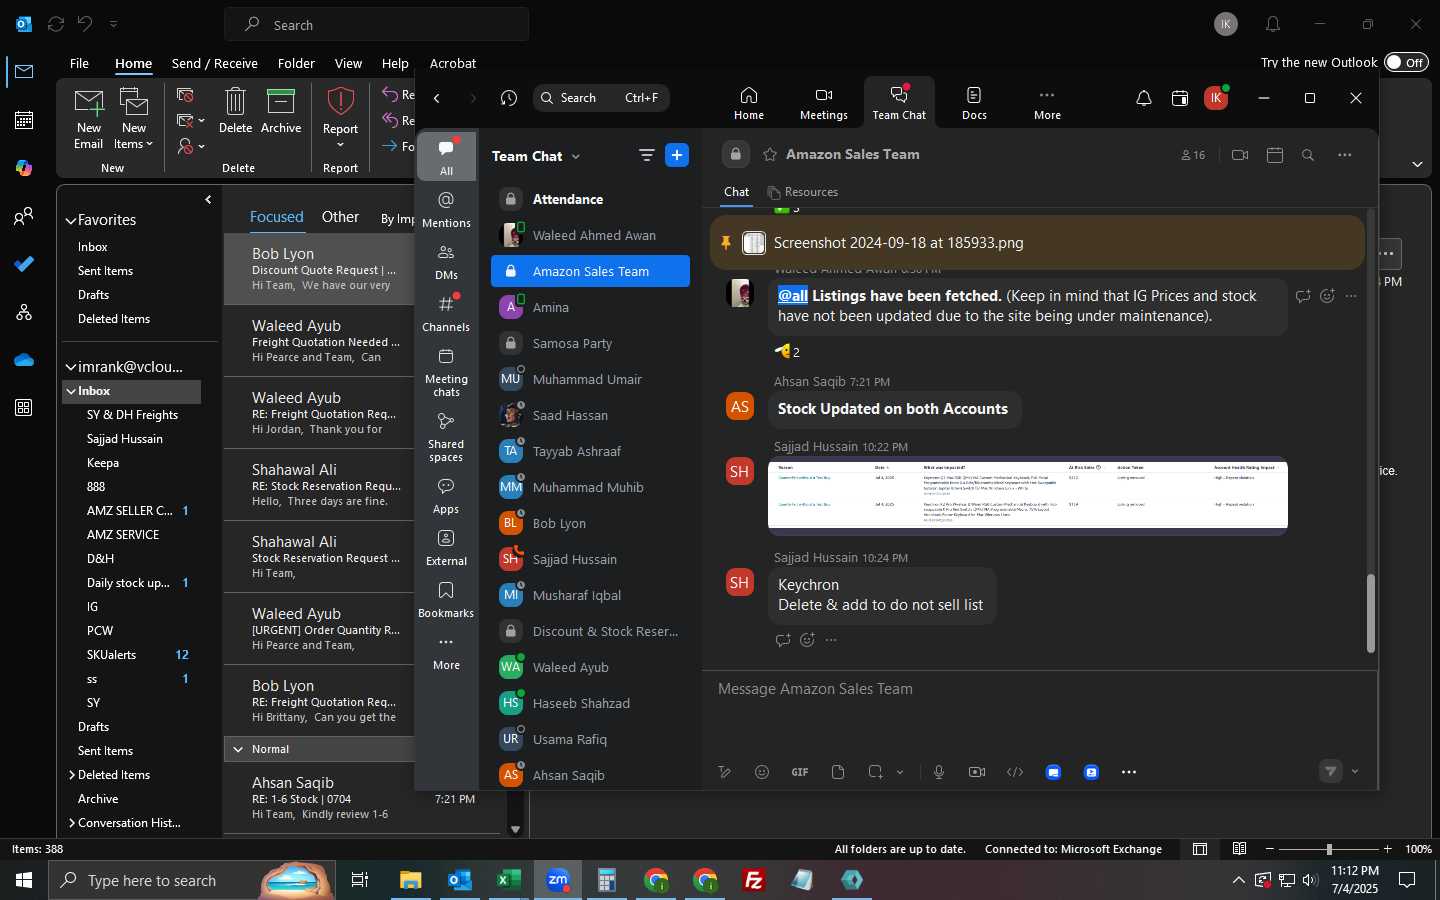Open the View ribbon tab
1440x900 pixels.
point(348,63)
